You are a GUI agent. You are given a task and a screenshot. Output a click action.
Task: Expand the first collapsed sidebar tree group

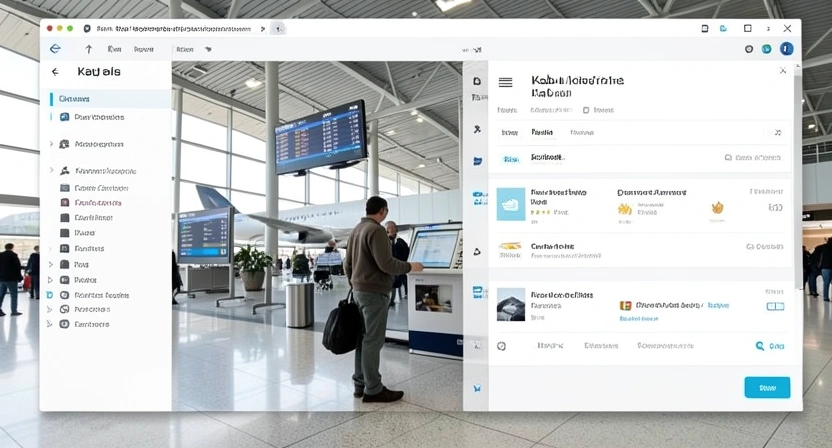point(51,144)
